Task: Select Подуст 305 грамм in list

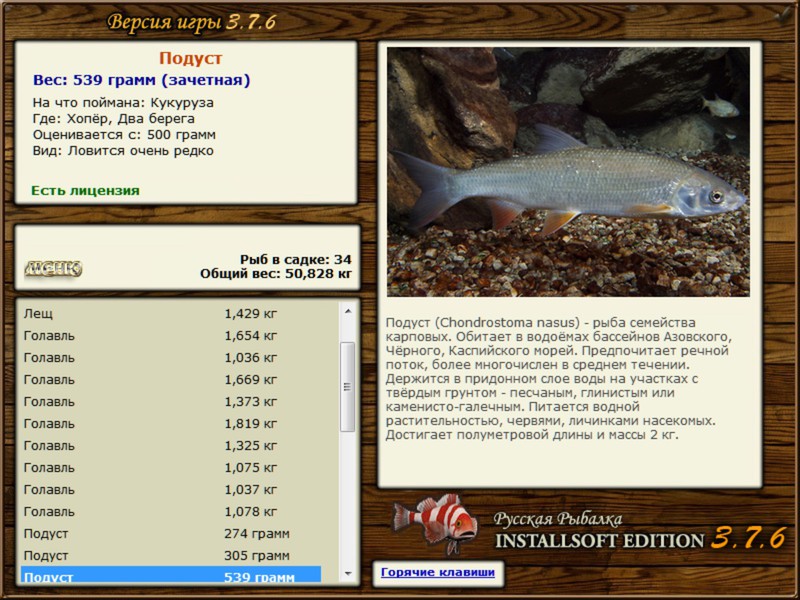Action: pos(170,556)
